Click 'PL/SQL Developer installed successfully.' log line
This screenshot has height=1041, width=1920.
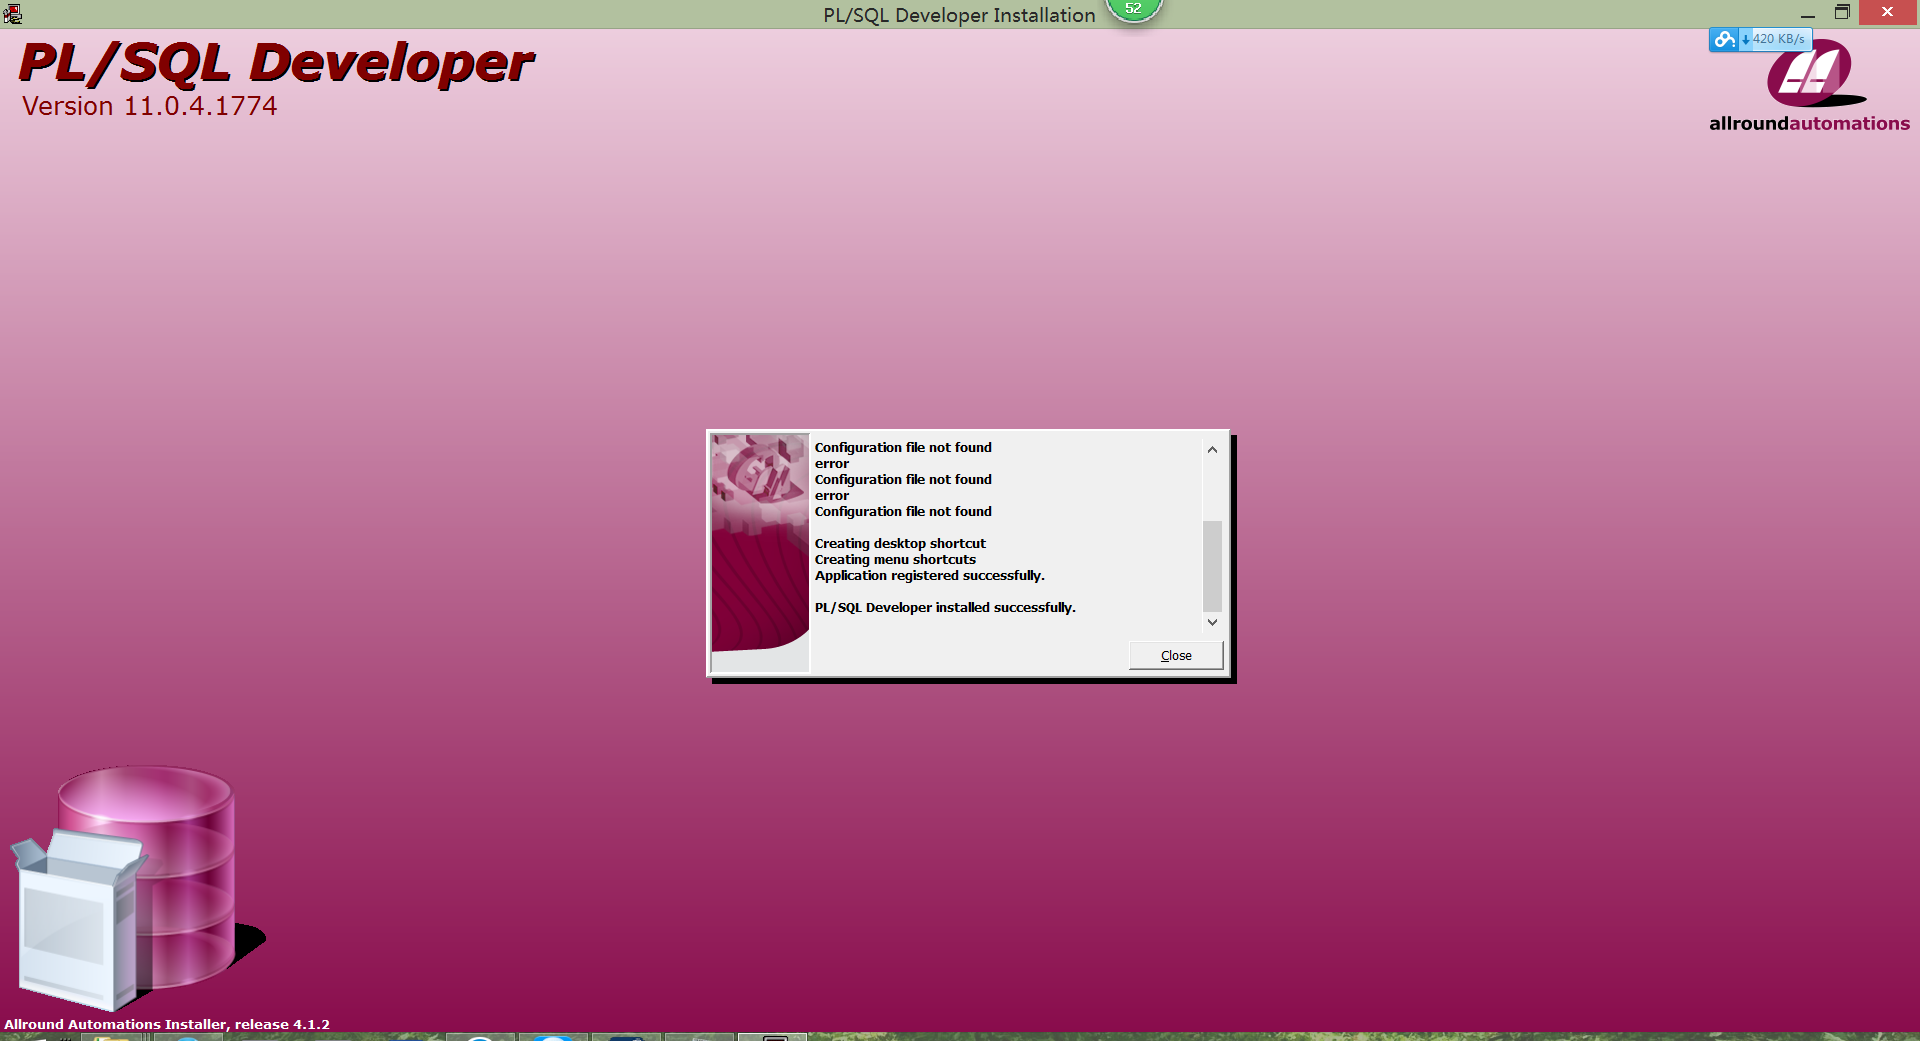945,607
